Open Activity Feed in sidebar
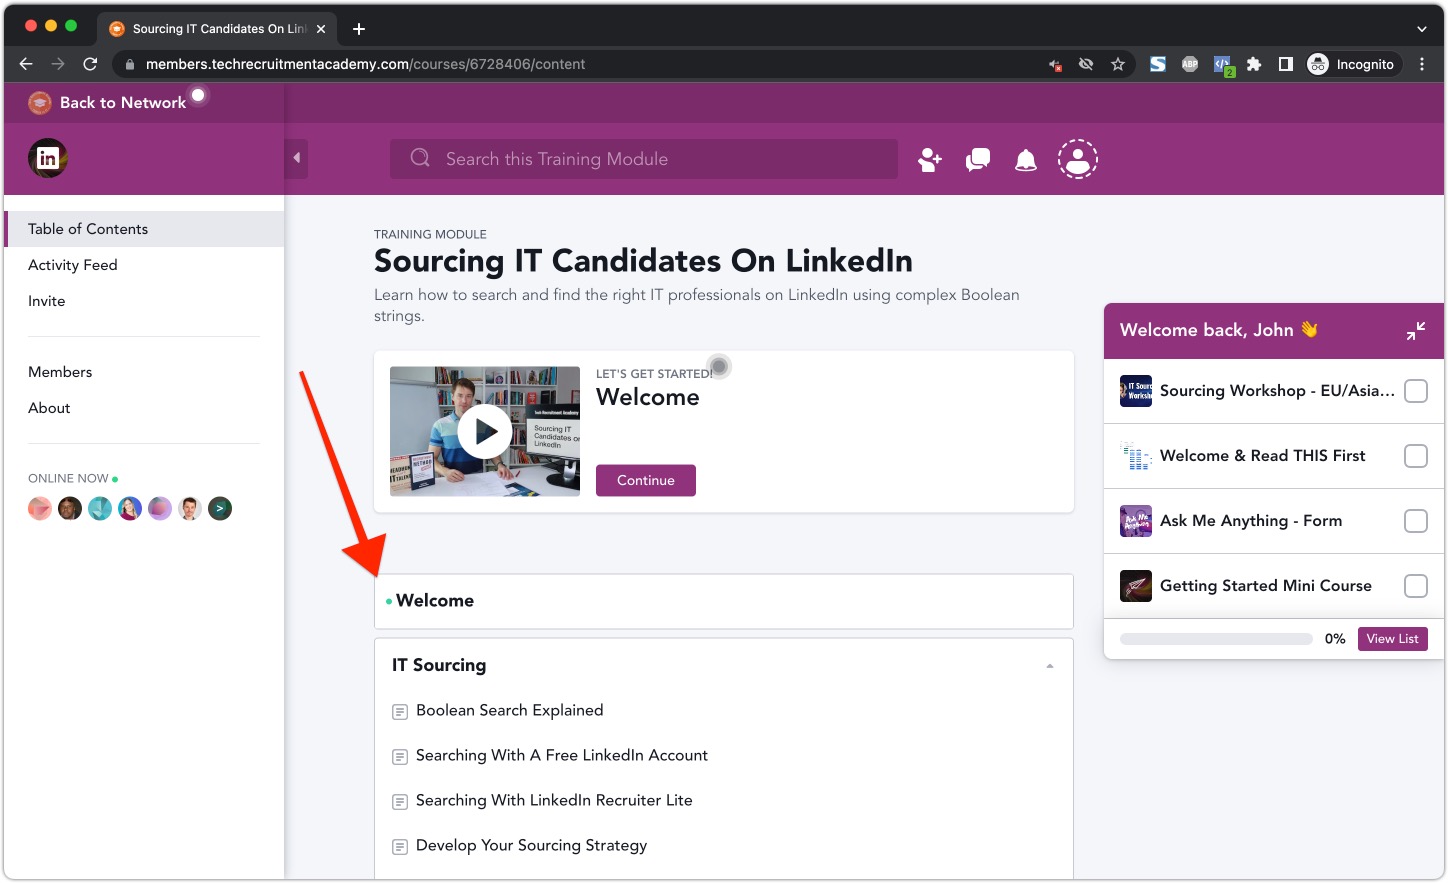1448x883 pixels. coord(73,265)
